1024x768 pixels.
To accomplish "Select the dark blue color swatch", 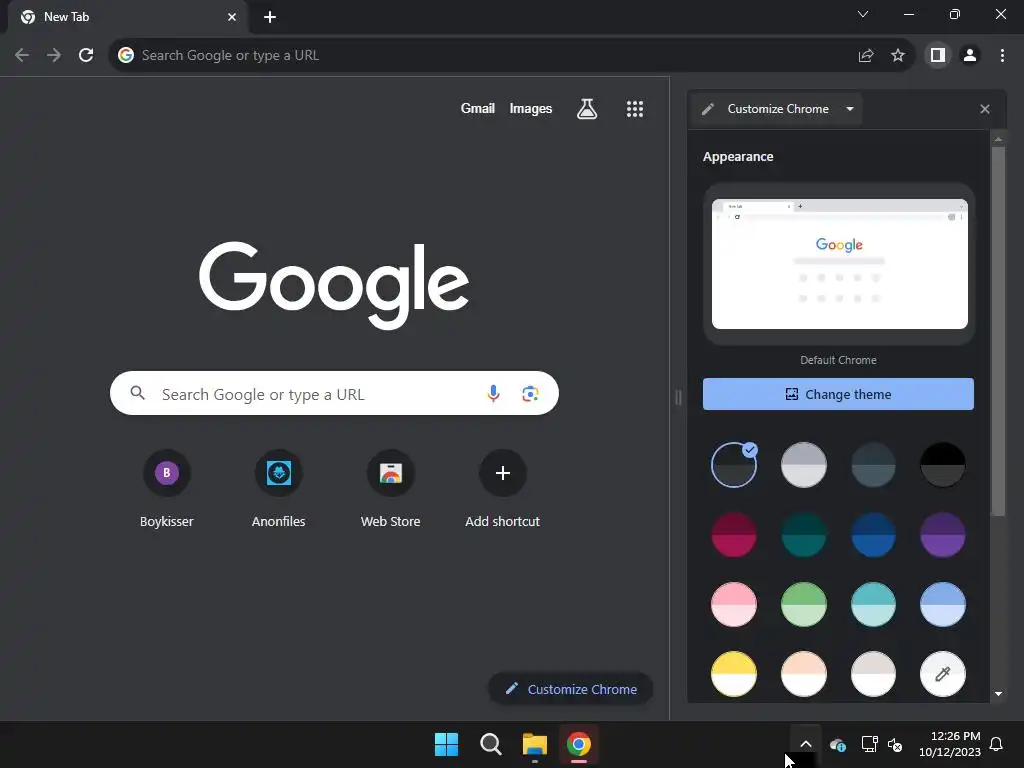I will coord(873,535).
